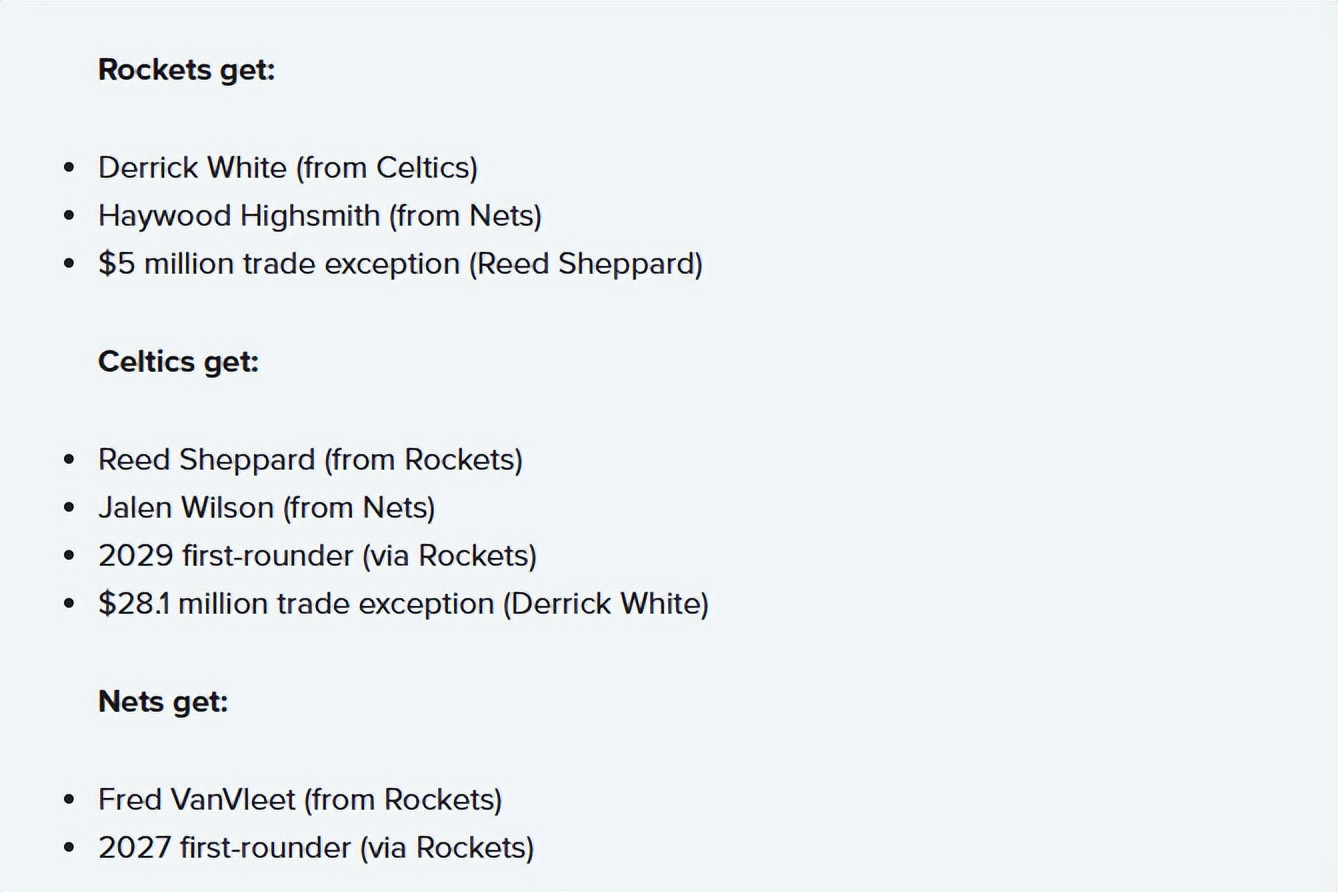The image size is (1338, 892).
Task: Click the bullet before Reed Sheppard (from Rockets)
Action: coord(69,460)
